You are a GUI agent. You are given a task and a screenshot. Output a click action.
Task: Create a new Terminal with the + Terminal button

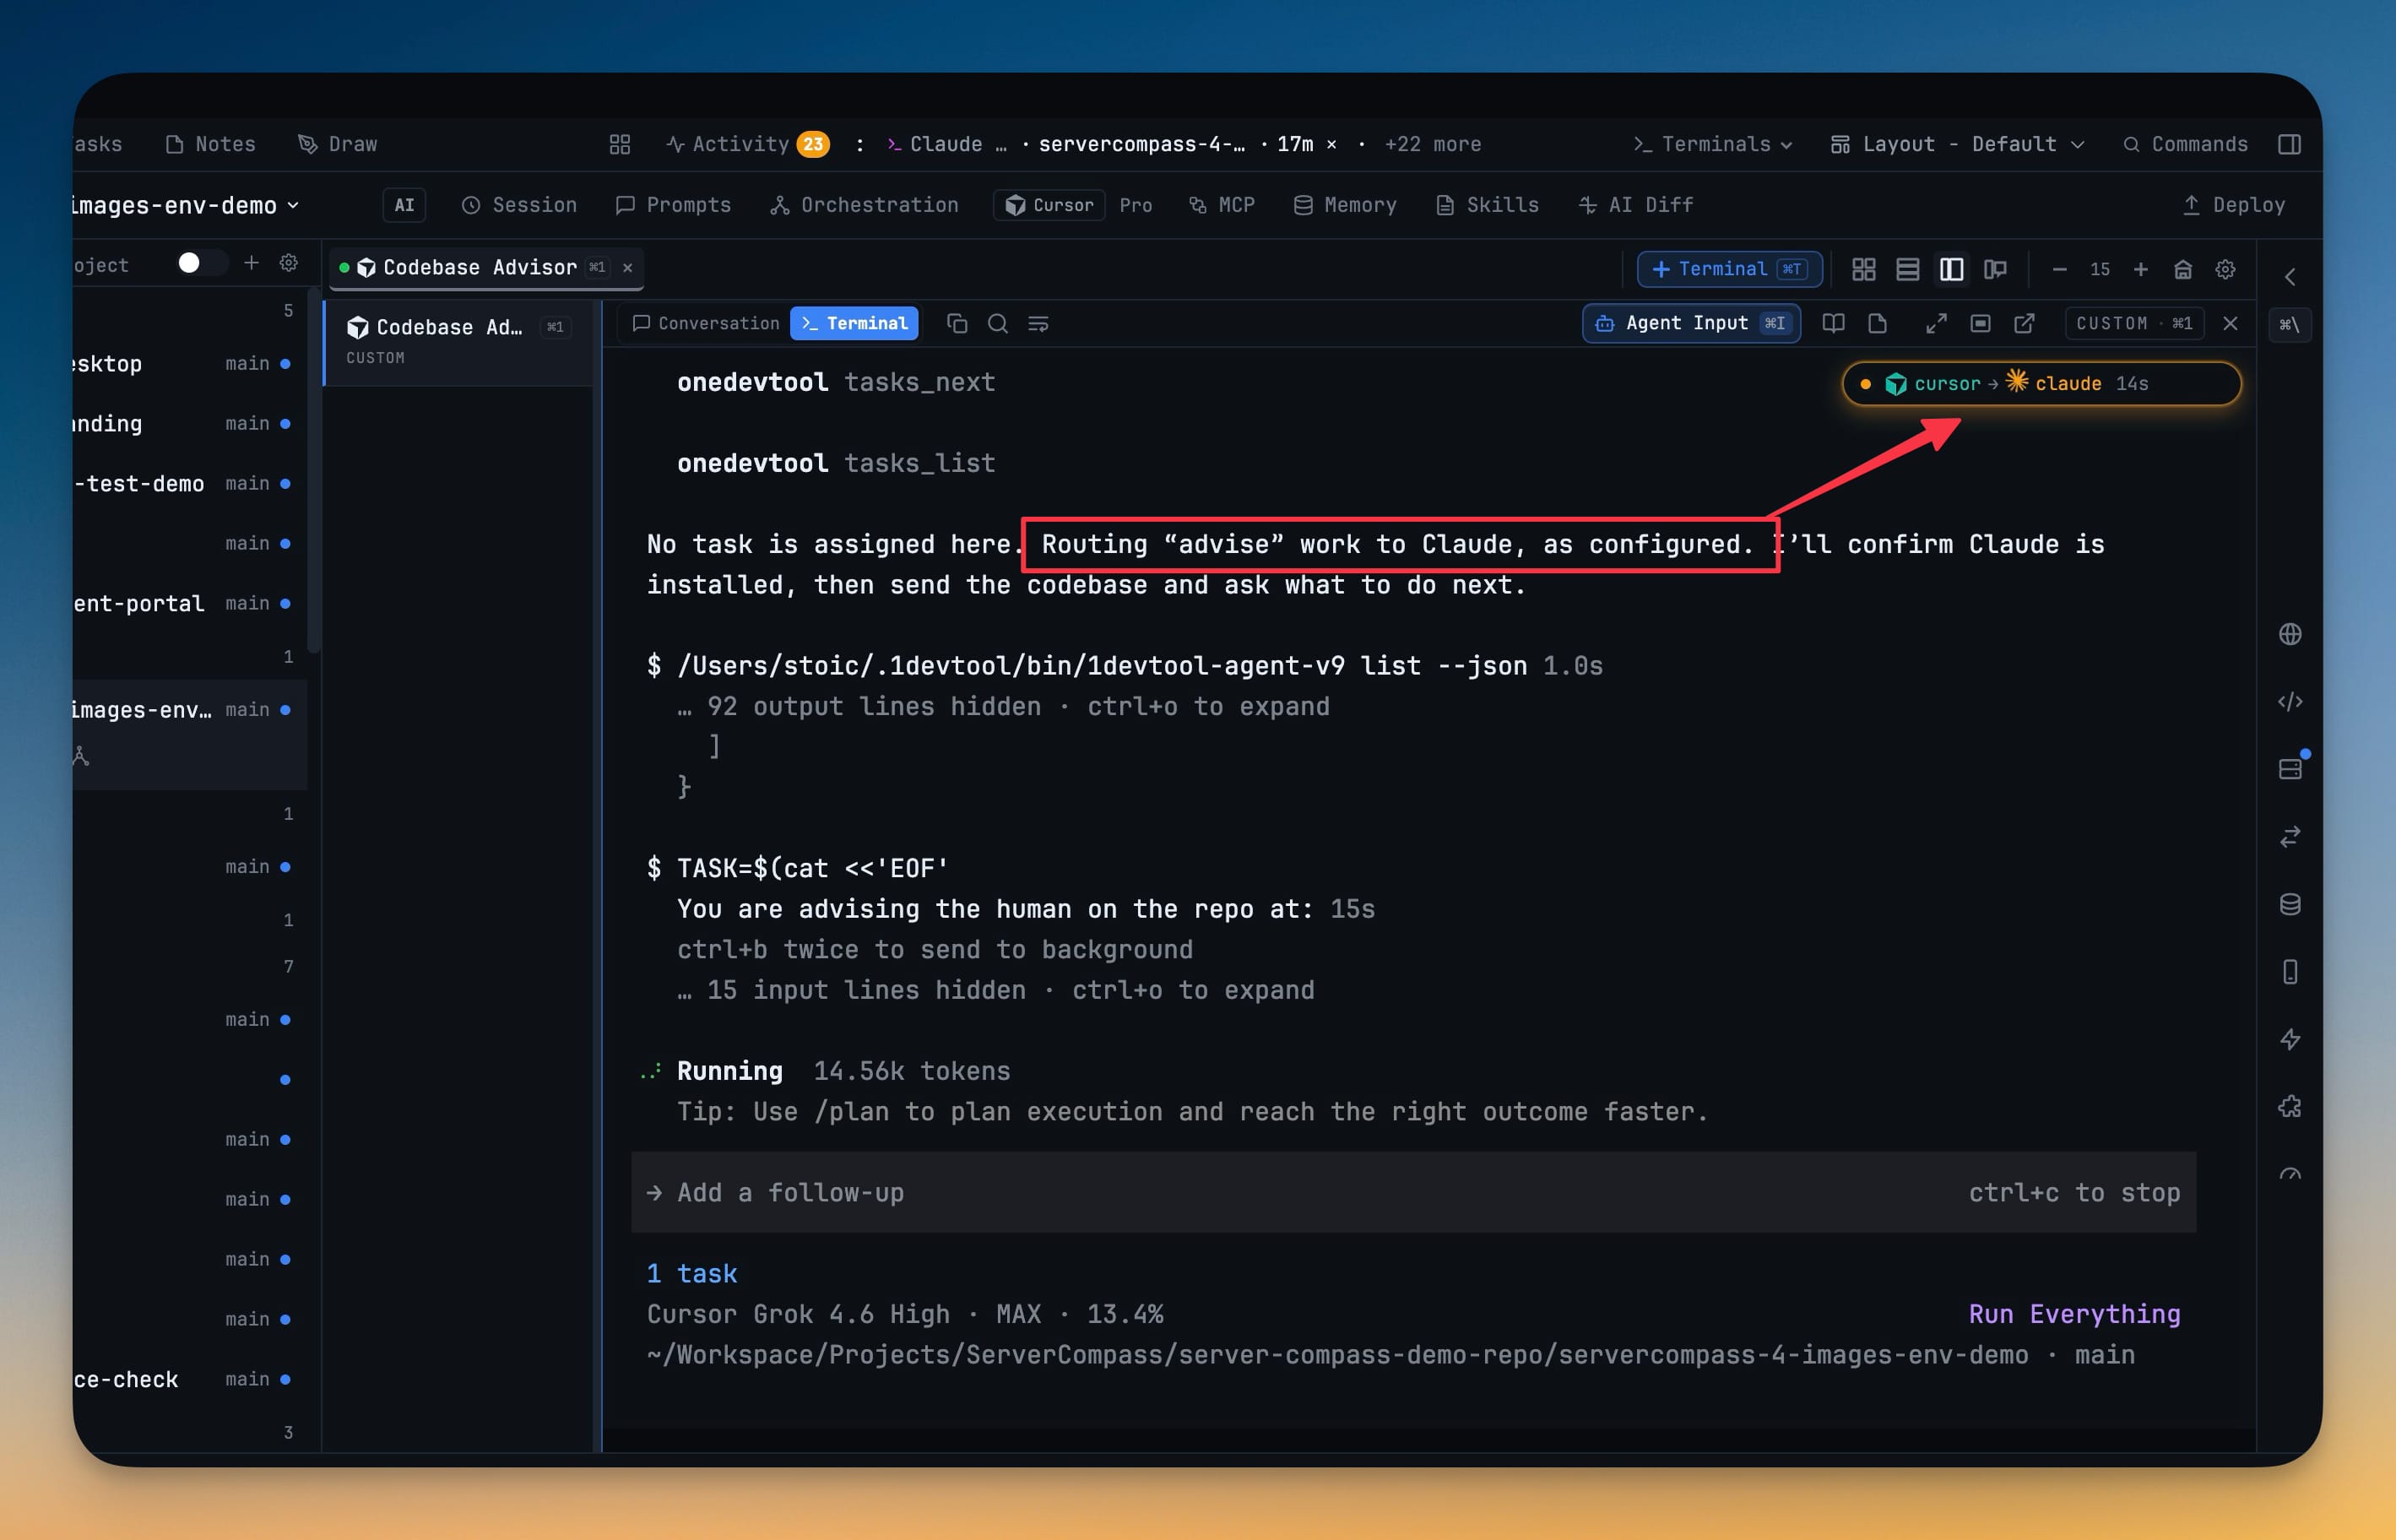[x=1729, y=269]
